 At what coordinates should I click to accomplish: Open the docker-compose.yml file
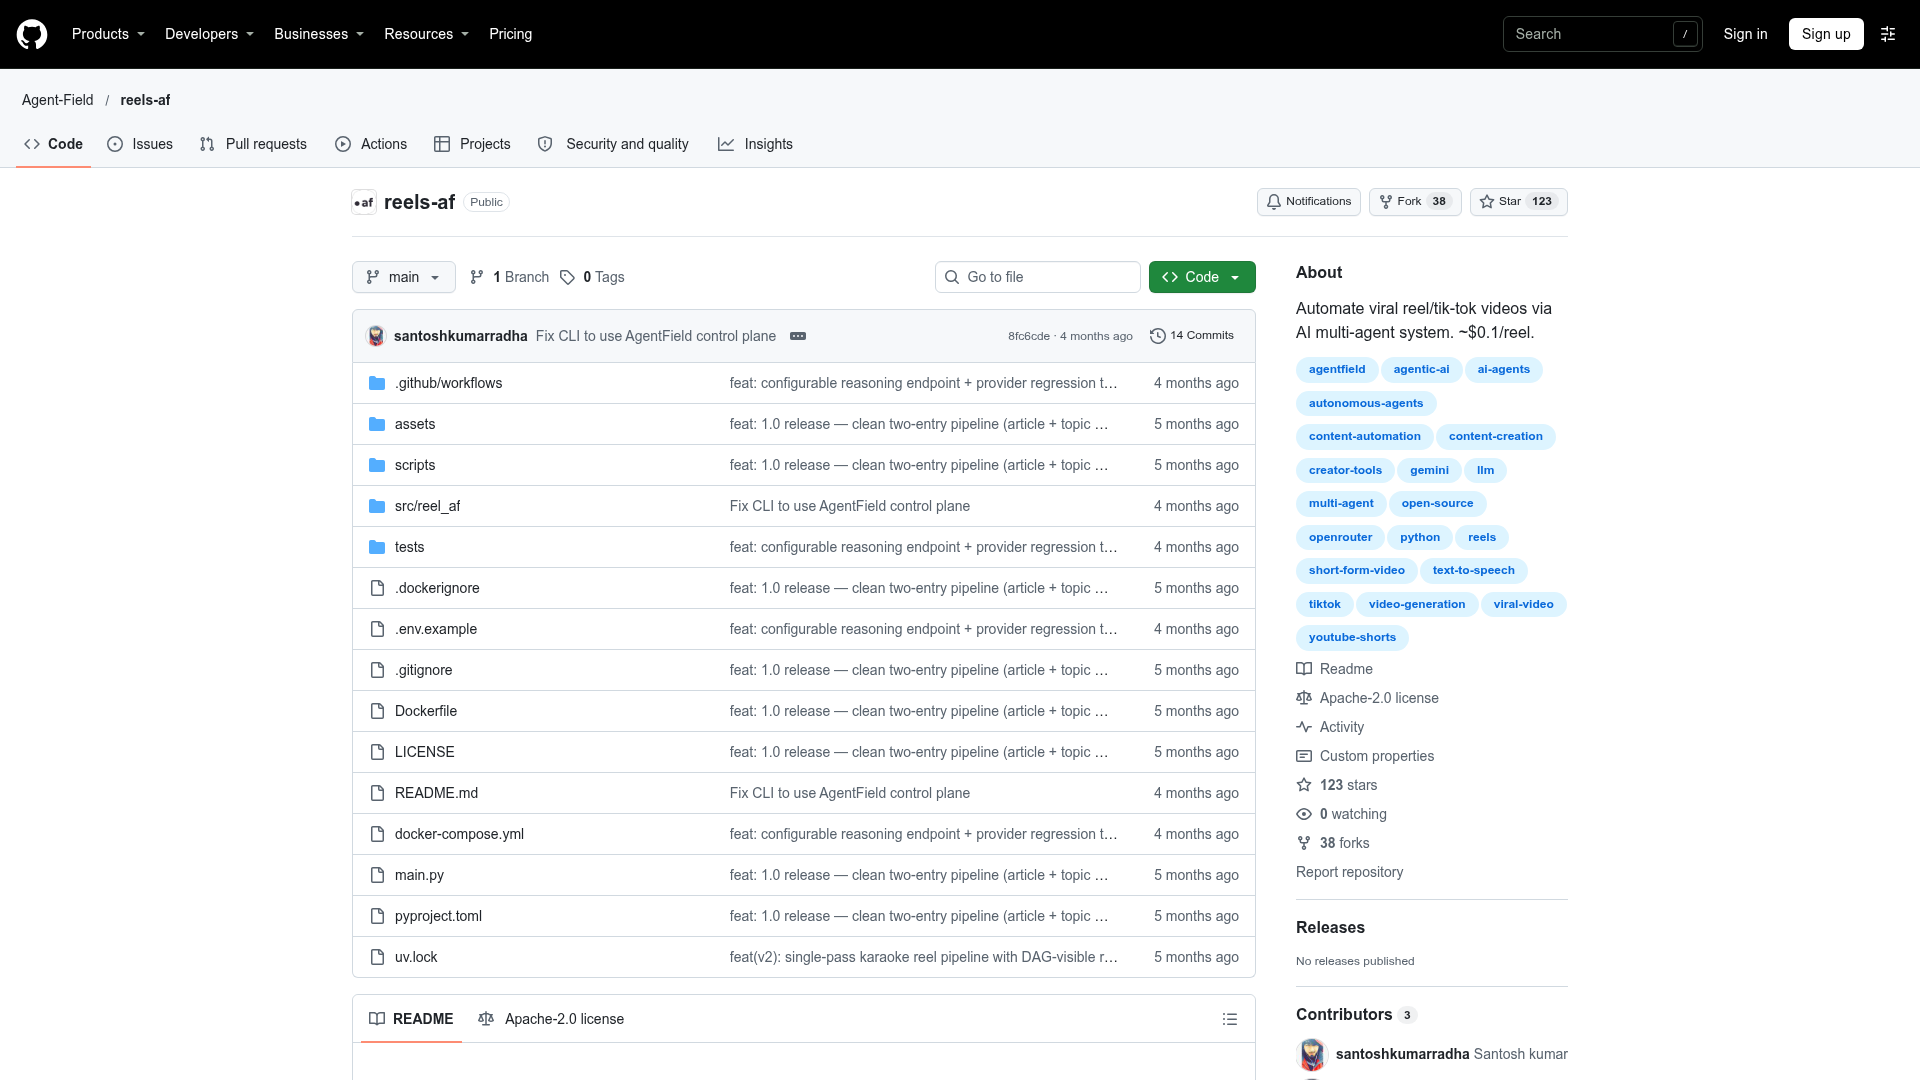tap(459, 834)
